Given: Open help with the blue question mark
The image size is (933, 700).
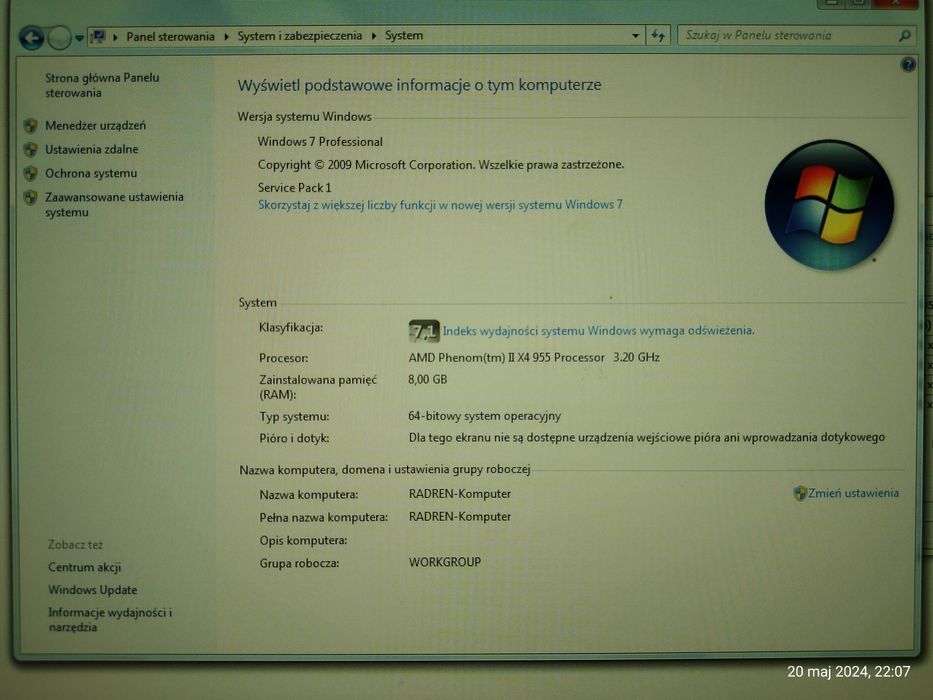Looking at the screenshot, I should [x=908, y=64].
